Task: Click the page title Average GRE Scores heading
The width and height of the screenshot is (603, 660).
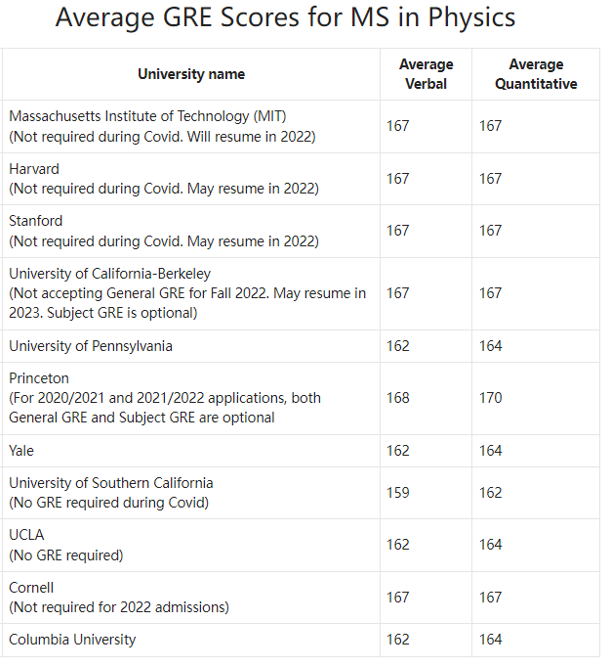Action: (285, 18)
